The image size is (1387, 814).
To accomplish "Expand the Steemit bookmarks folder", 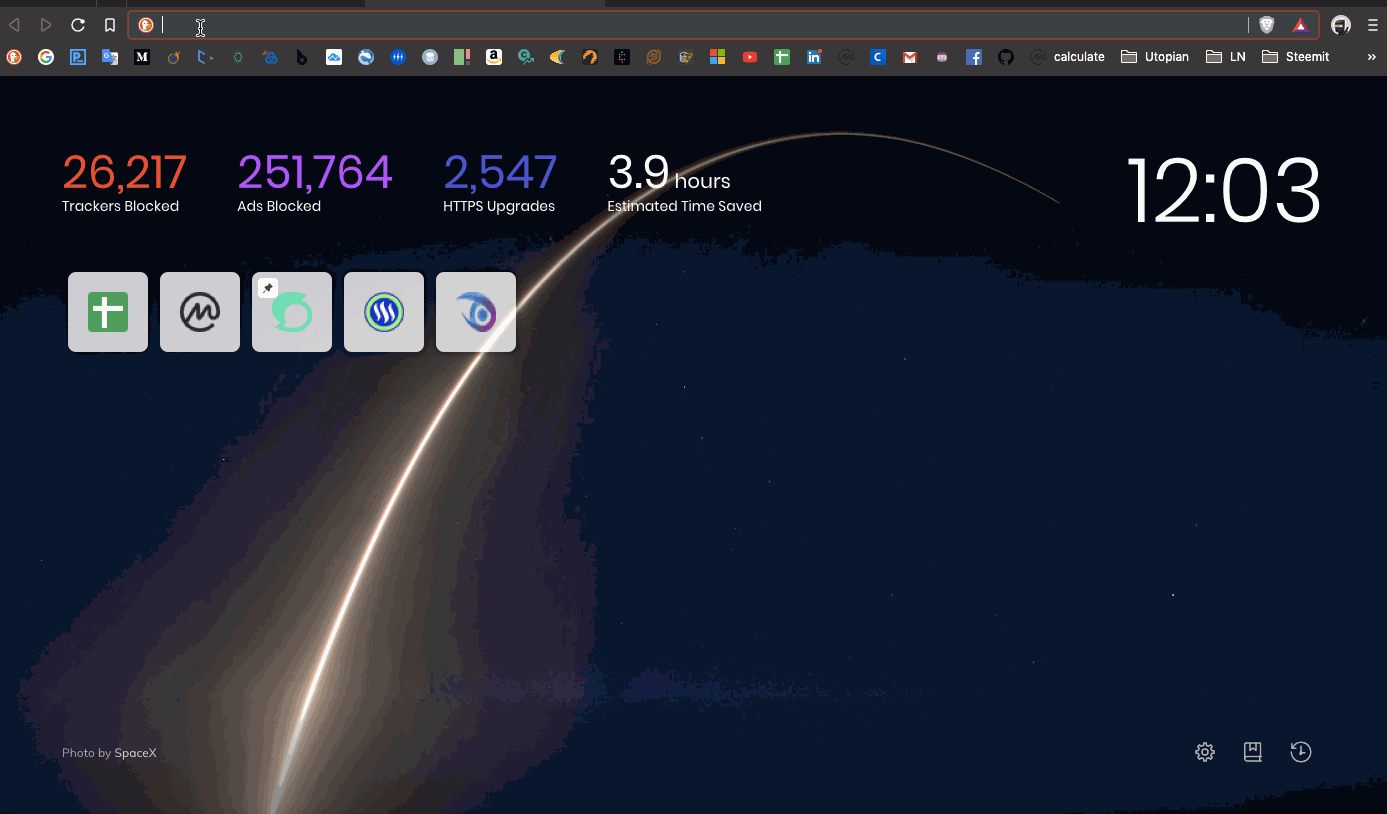I will click(1296, 57).
